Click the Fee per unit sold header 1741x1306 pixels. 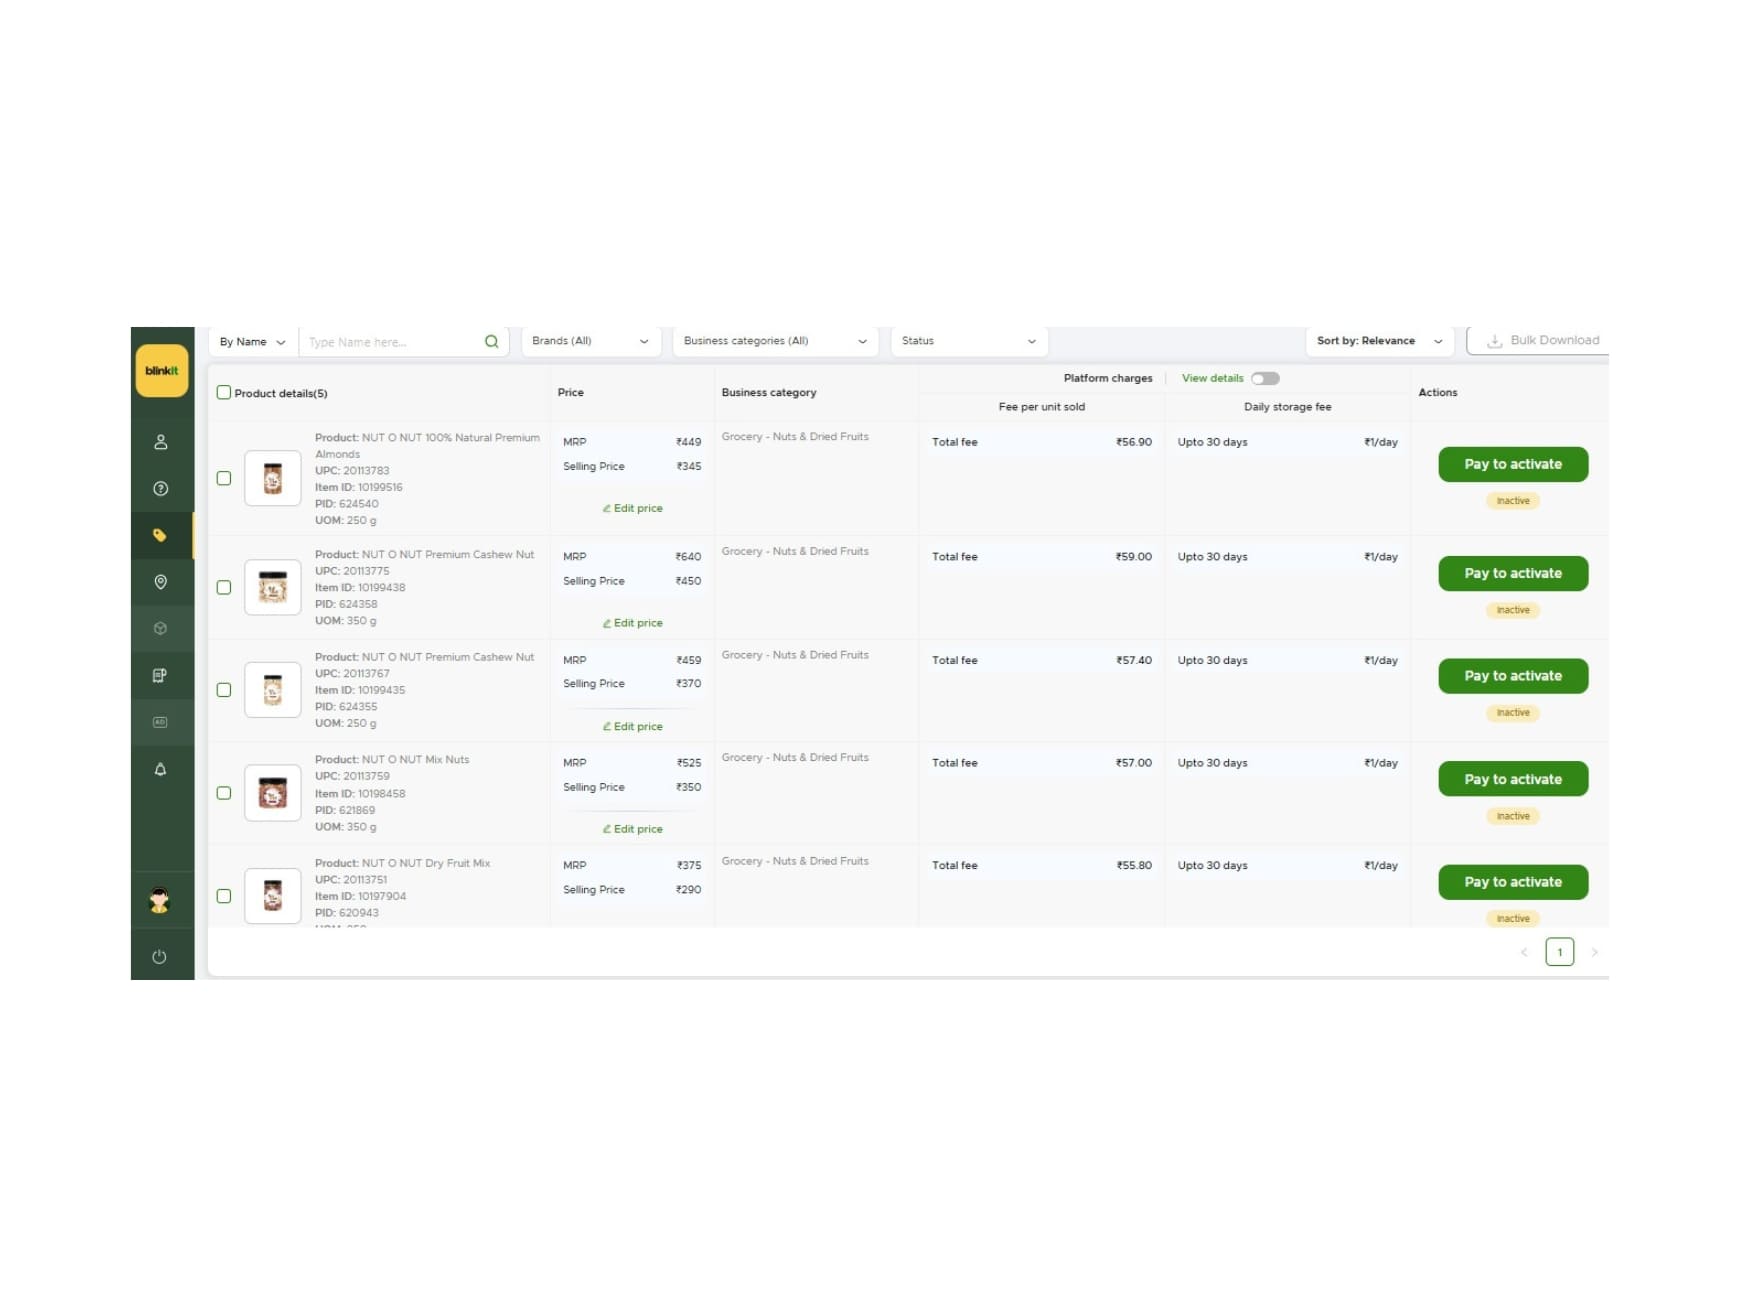coord(1041,407)
